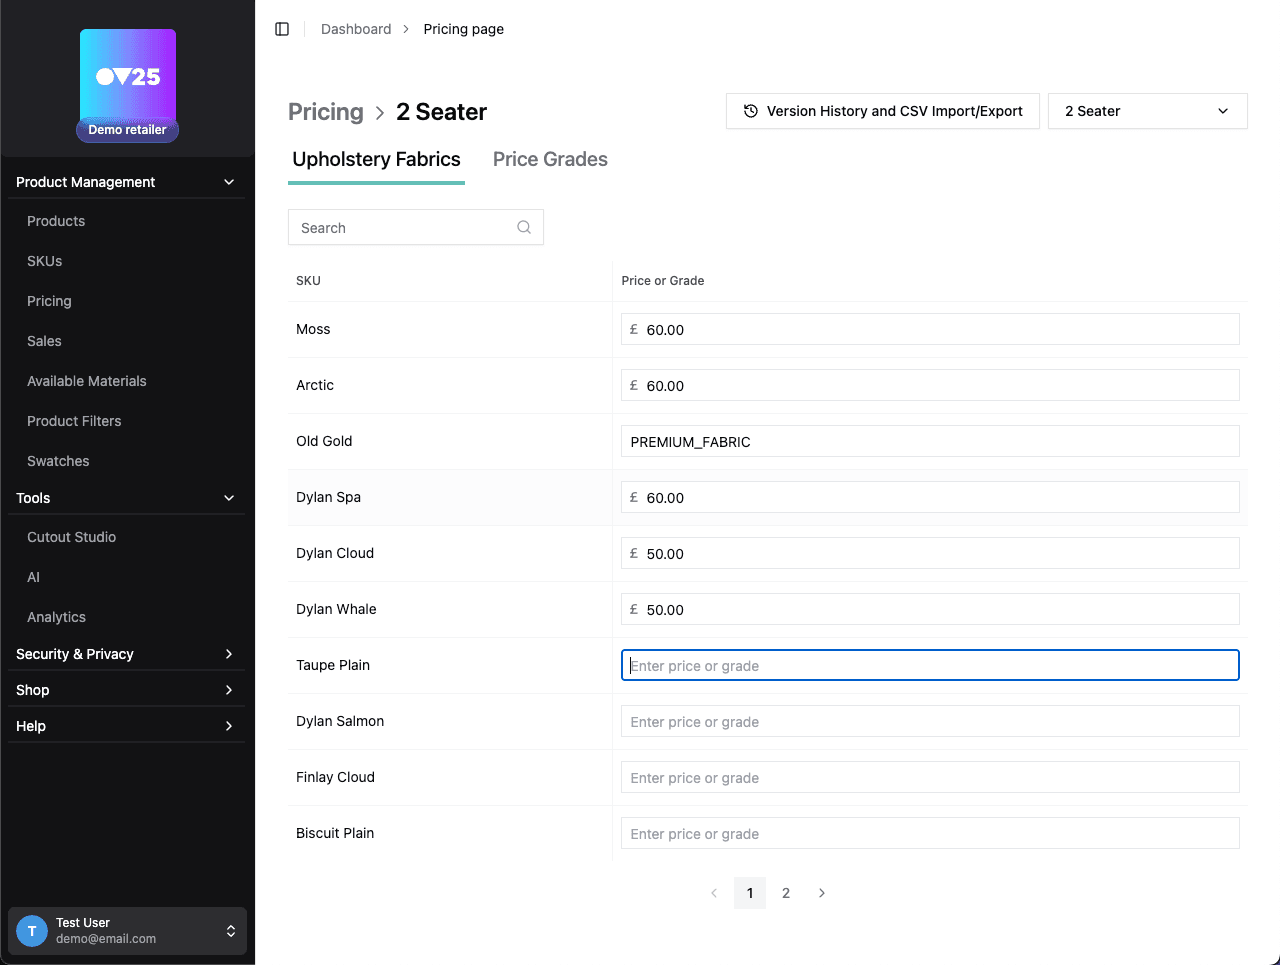Click the magnifying glass in the search field
Image resolution: width=1280 pixels, height=965 pixels.
point(523,227)
